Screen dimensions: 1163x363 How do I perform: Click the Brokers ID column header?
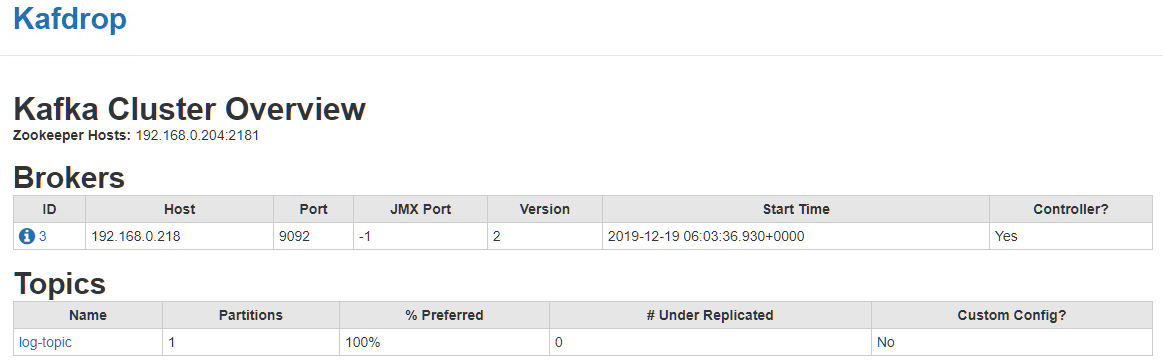[50, 209]
